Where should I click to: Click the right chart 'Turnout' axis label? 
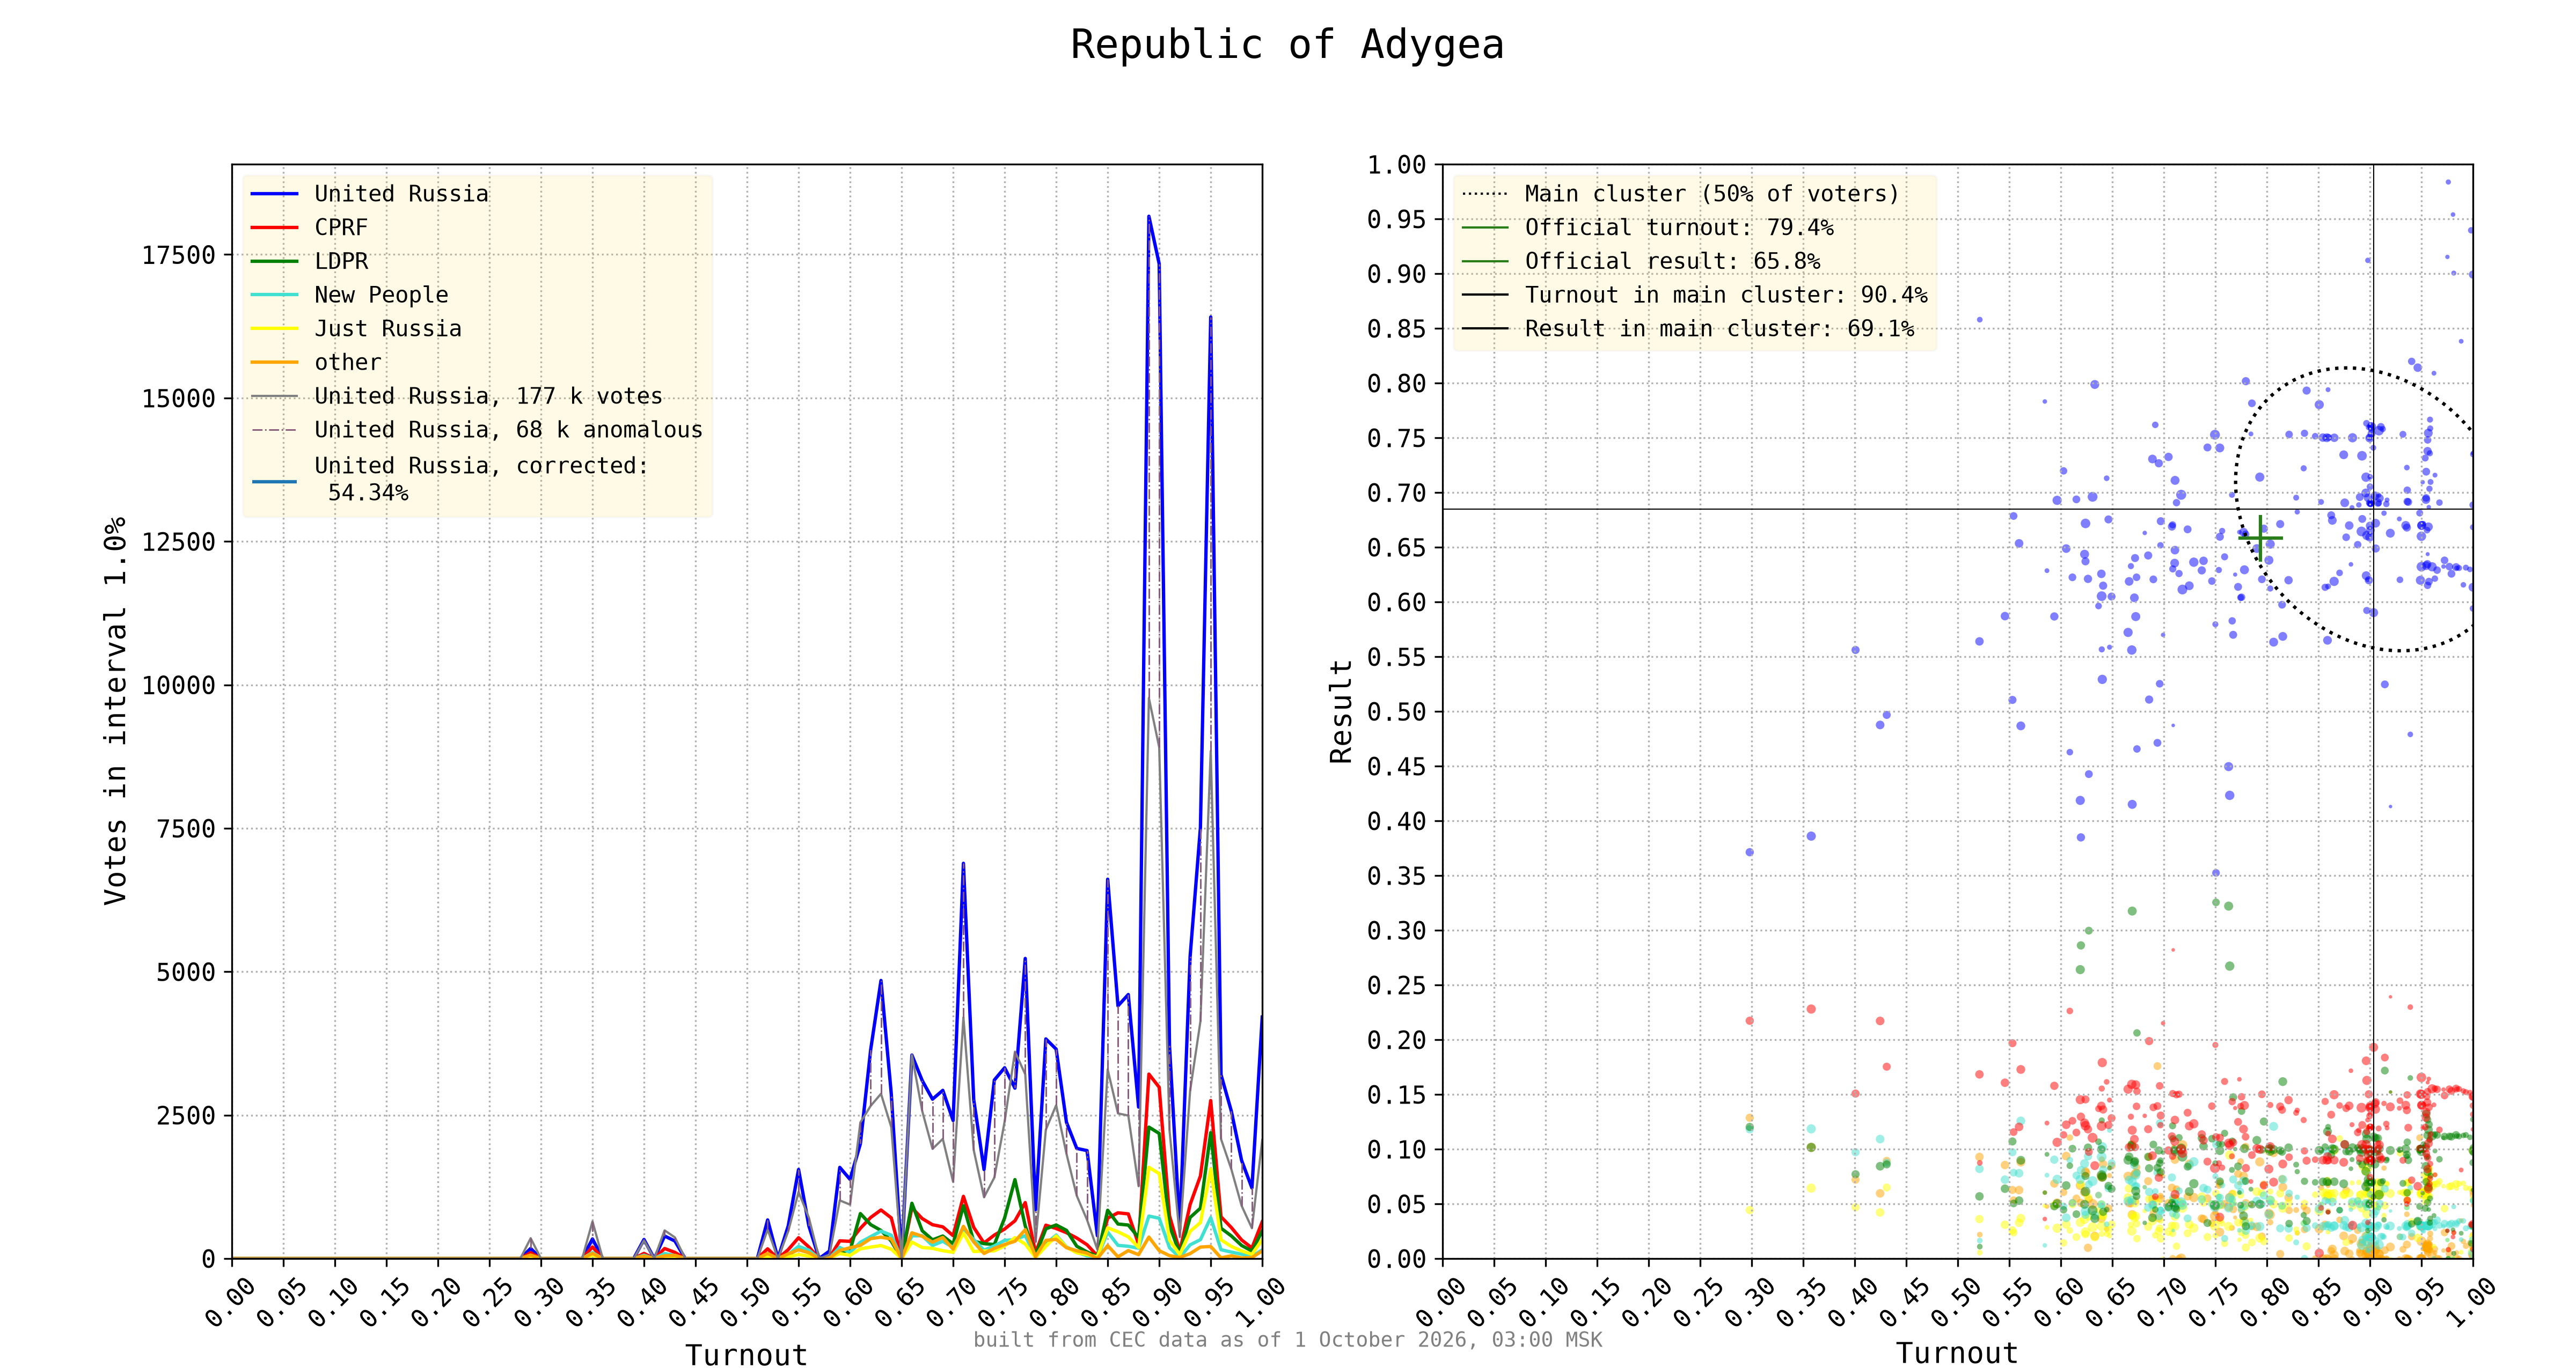click(x=1957, y=1353)
